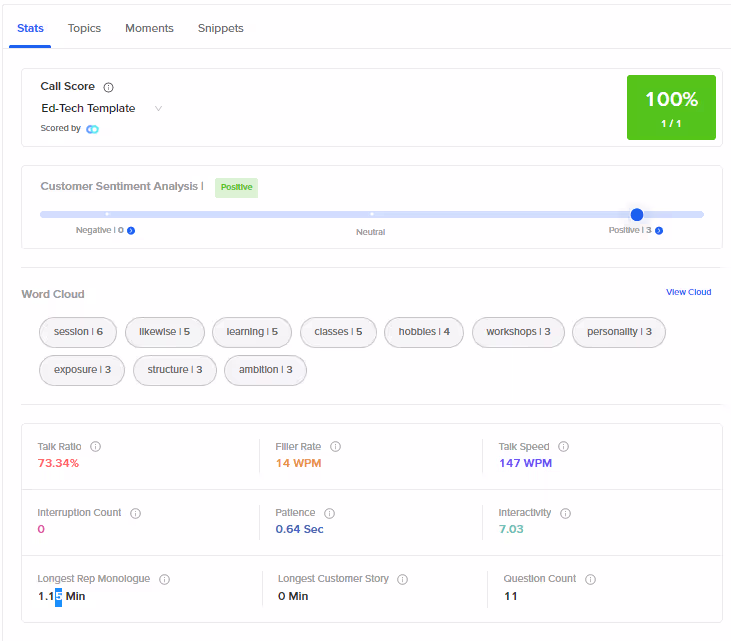This screenshot has height=641, width=731.
Task: Select the 'personality | 3' word chip
Action: [619, 332]
